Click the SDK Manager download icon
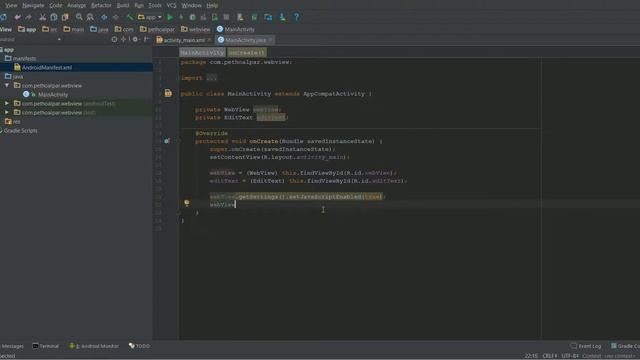This screenshot has width=640, height=360. [282, 17]
